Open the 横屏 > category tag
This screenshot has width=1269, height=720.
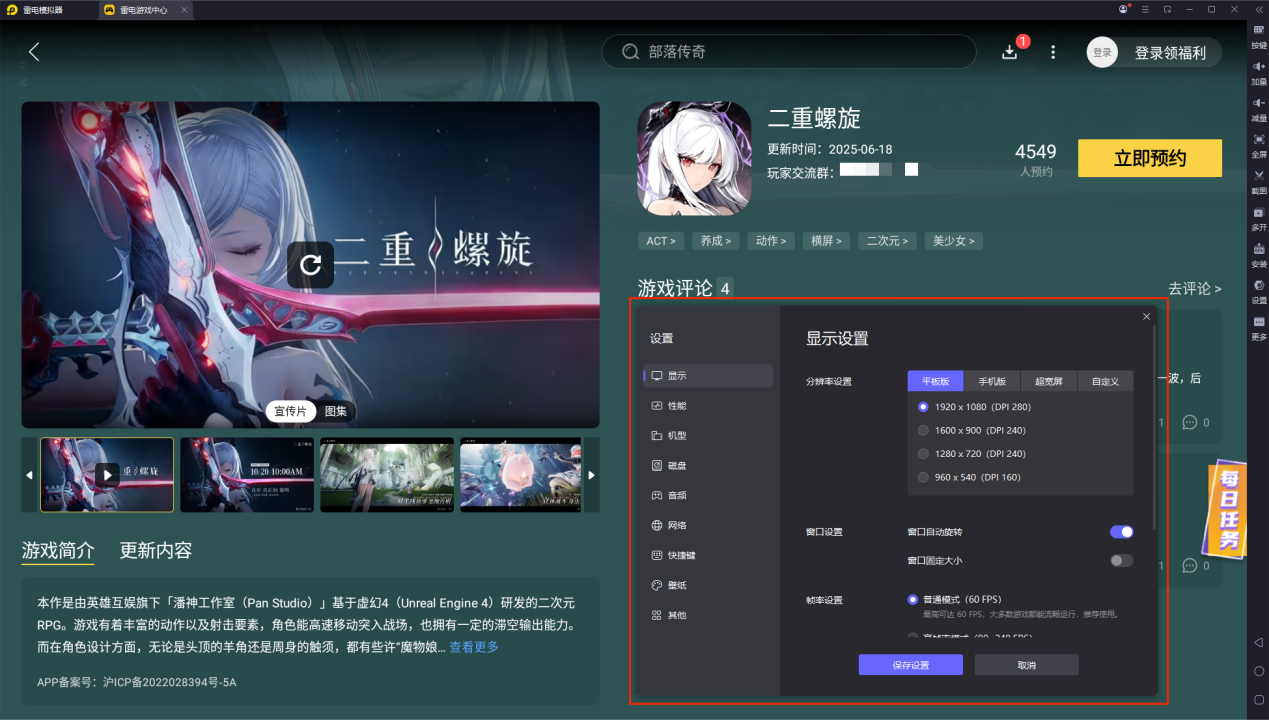(x=826, y=241)
